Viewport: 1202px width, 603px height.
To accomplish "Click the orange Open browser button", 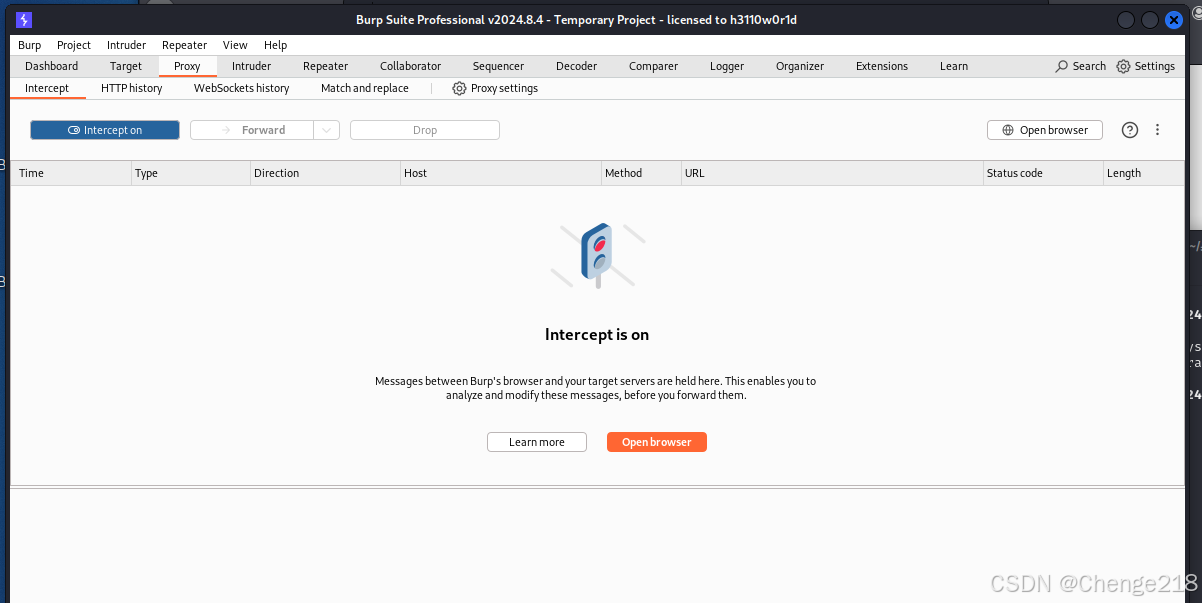I will click(x=657, y=442).
